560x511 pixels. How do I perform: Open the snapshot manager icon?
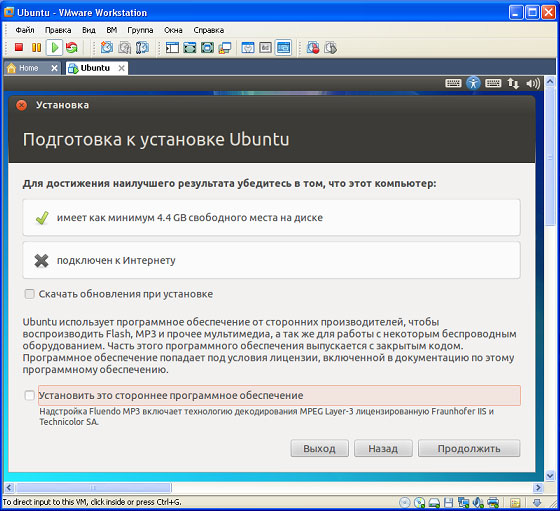pos(142,47)
